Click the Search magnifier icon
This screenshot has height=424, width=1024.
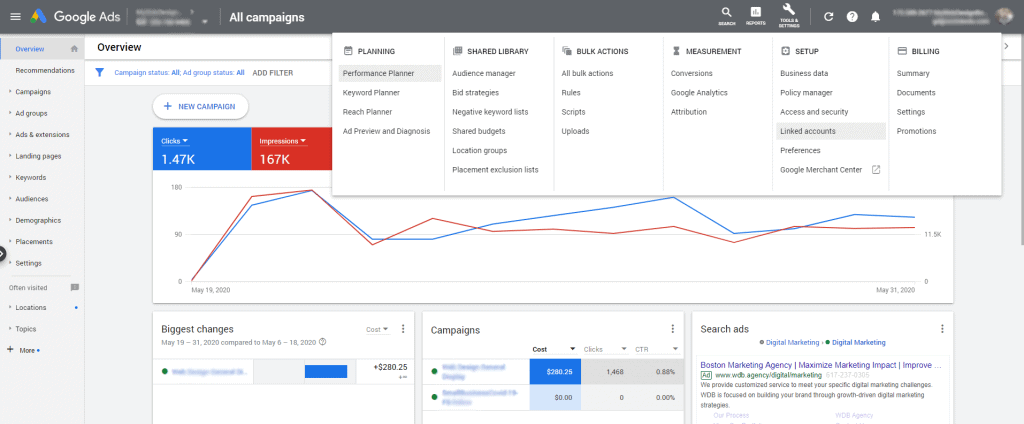[726, 15]
